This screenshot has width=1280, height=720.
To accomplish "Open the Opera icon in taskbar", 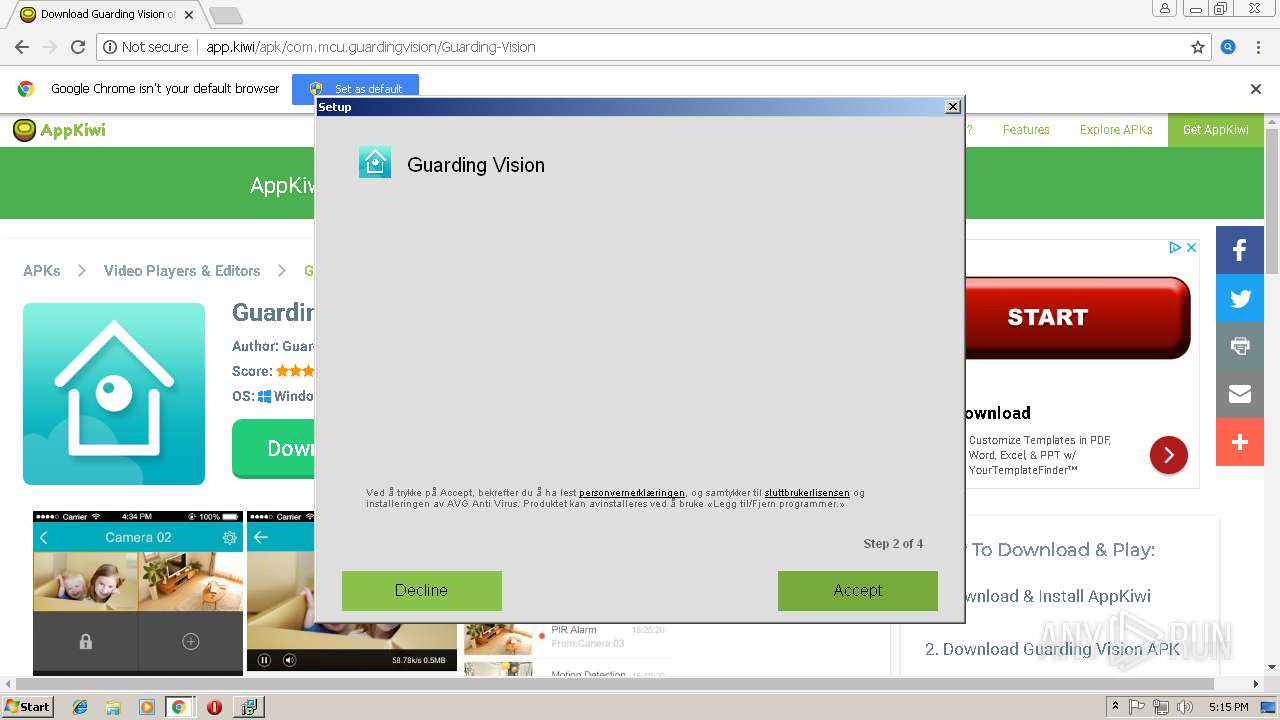I will coord(214,707).
